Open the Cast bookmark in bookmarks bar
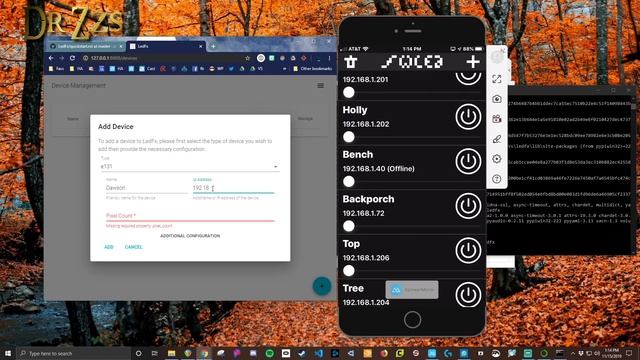This screenshot has width=640, height=360. [147, 69]
